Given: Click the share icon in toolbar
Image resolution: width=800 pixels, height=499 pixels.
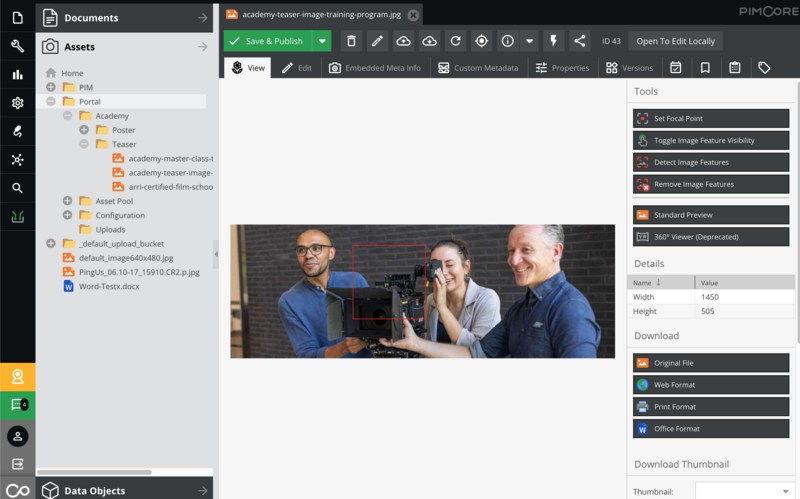Looking at the screenshot, I should pos(580,41).
